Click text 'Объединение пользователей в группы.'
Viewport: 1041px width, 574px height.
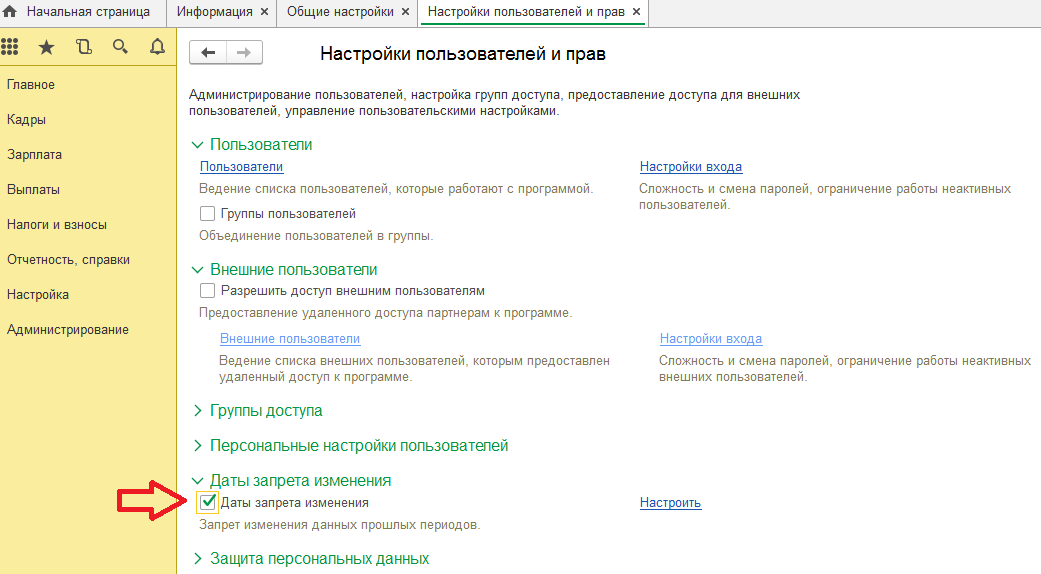pos(316,236)
